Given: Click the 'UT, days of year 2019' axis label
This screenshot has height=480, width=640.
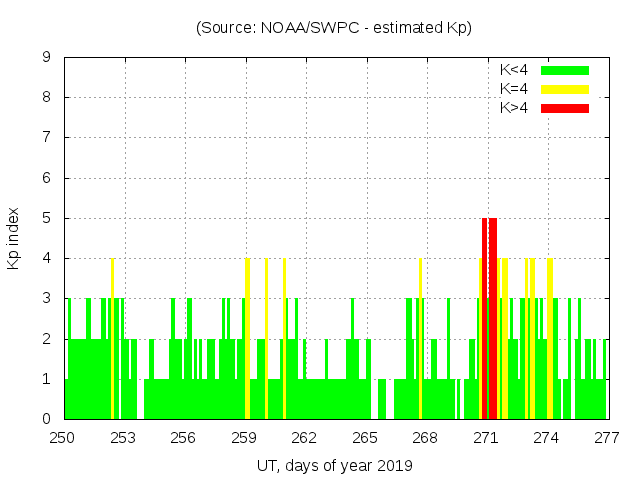Looking at the screenshot, I should coord(333,465).
